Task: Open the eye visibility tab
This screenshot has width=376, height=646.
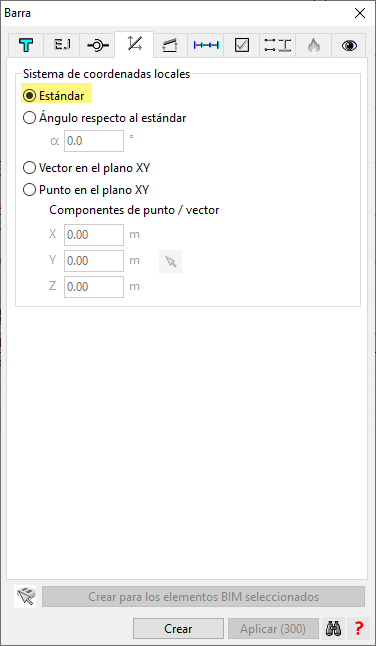Action: coord(349,45)
